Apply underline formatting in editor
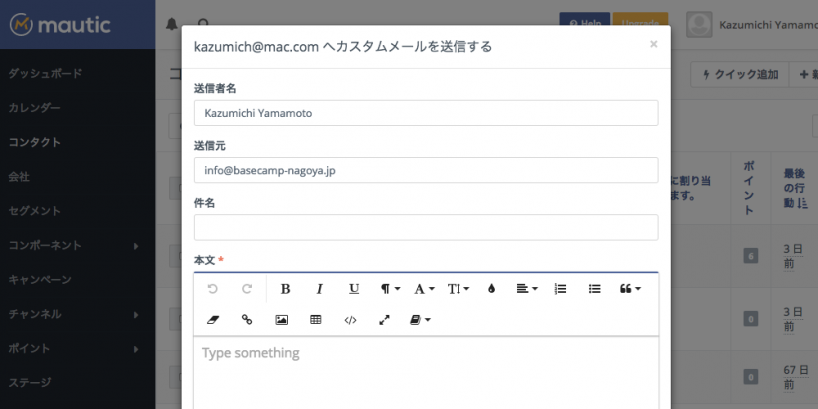Viewport: 818px width, 409px height. (x=353, y=289)
